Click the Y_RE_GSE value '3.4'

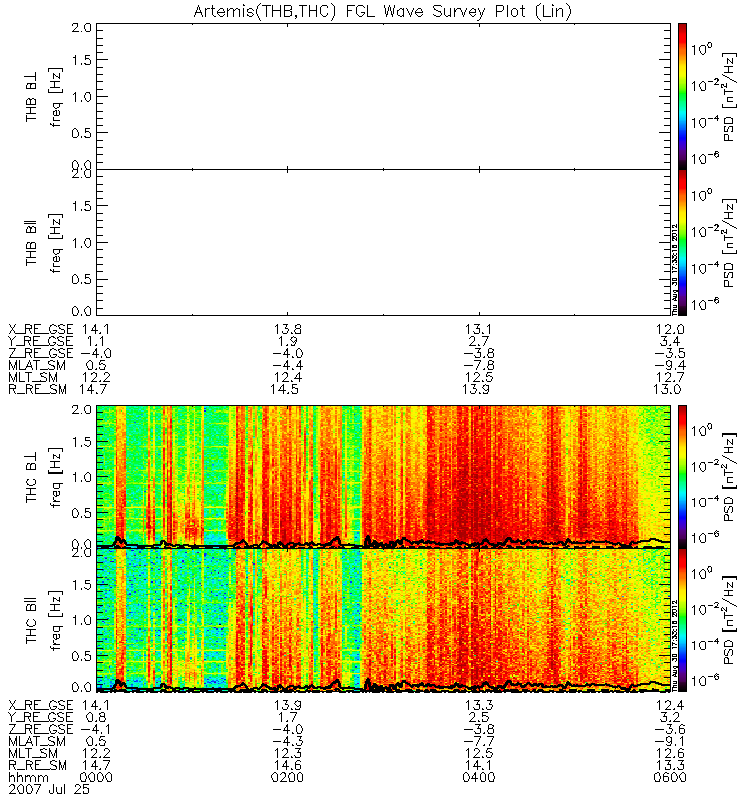(670, 341)
